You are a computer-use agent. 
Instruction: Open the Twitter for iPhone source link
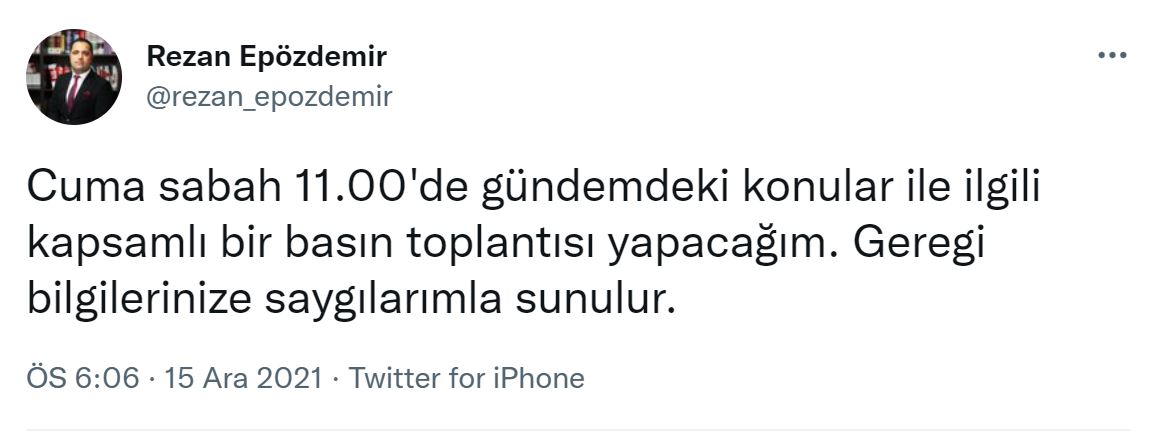click(x=468, y=378)
